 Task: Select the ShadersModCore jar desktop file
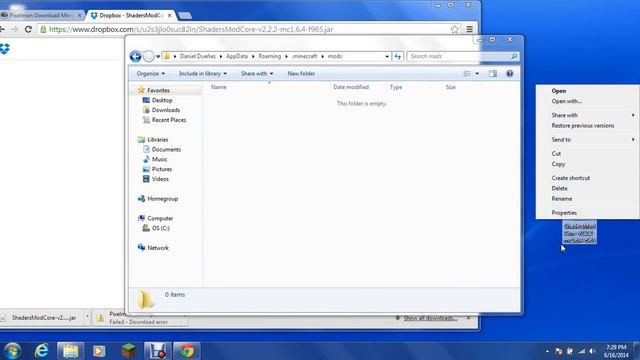point(579,233)
